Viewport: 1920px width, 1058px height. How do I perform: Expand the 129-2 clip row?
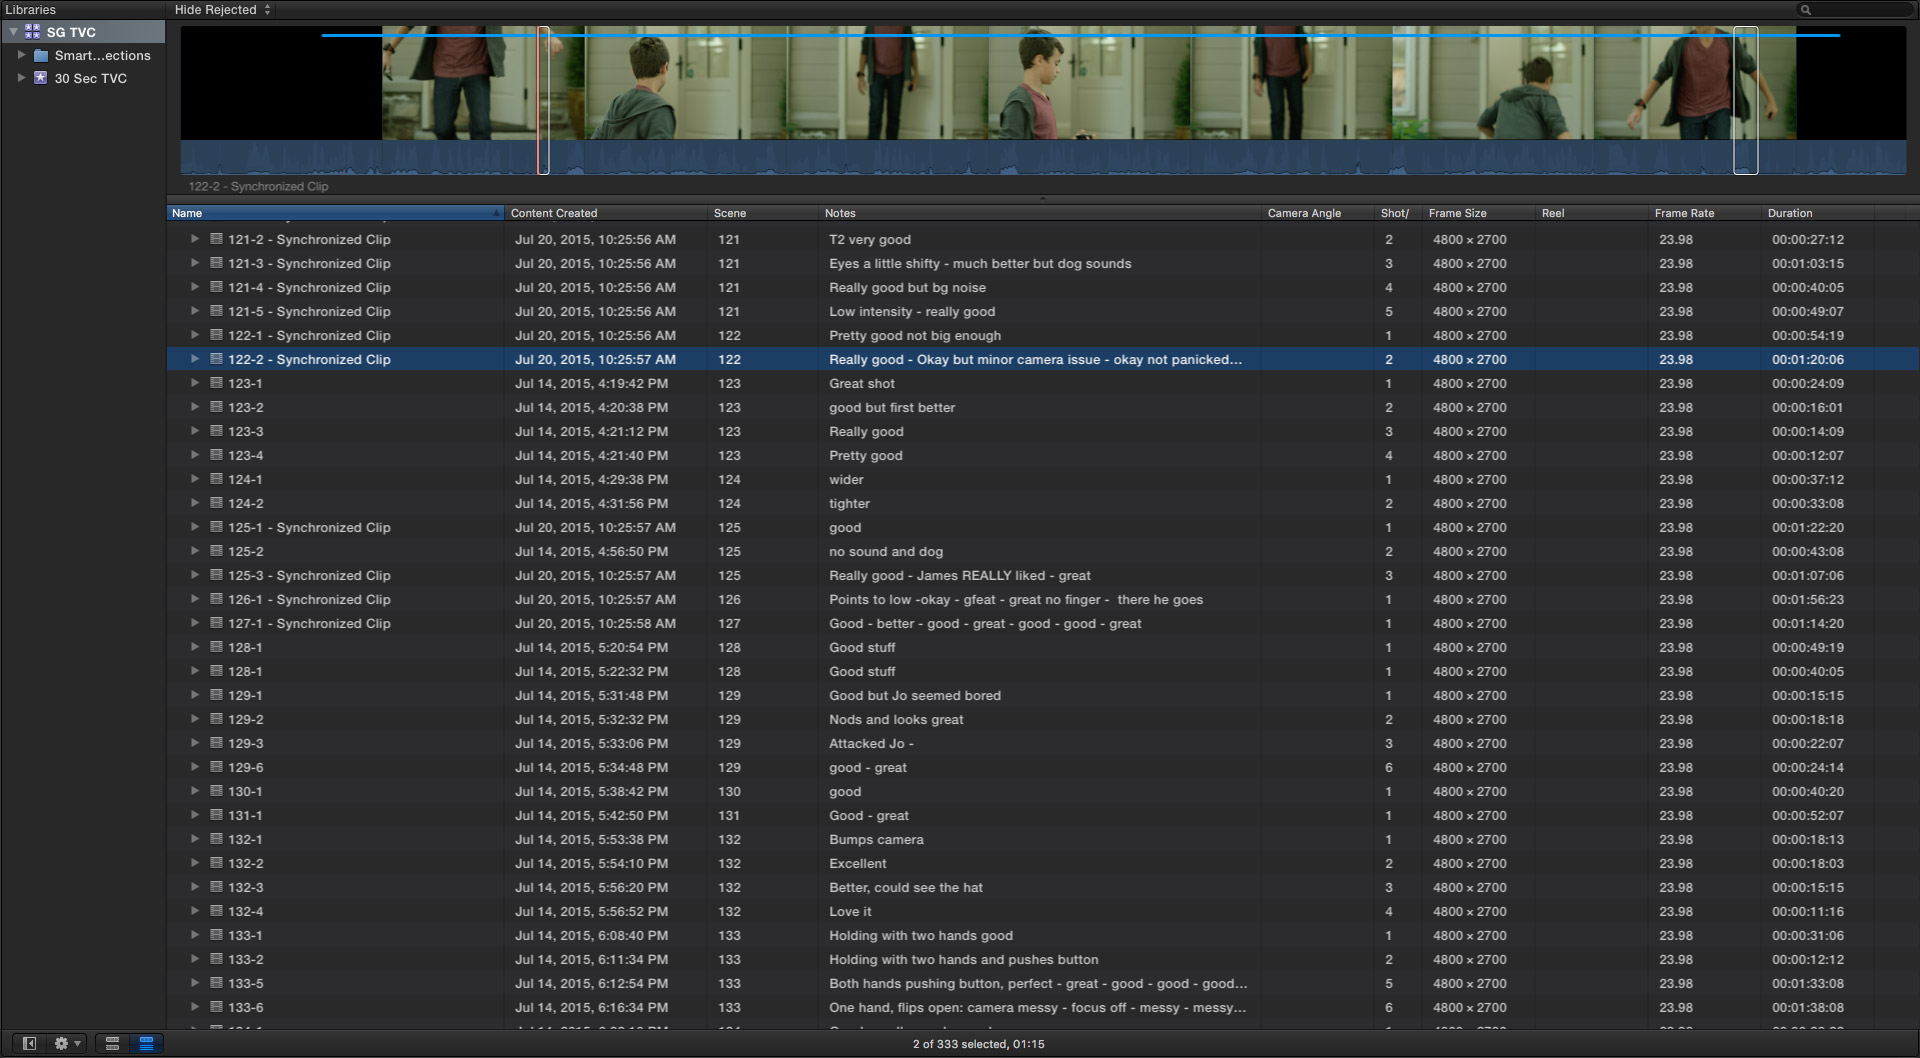coord(195,719)
